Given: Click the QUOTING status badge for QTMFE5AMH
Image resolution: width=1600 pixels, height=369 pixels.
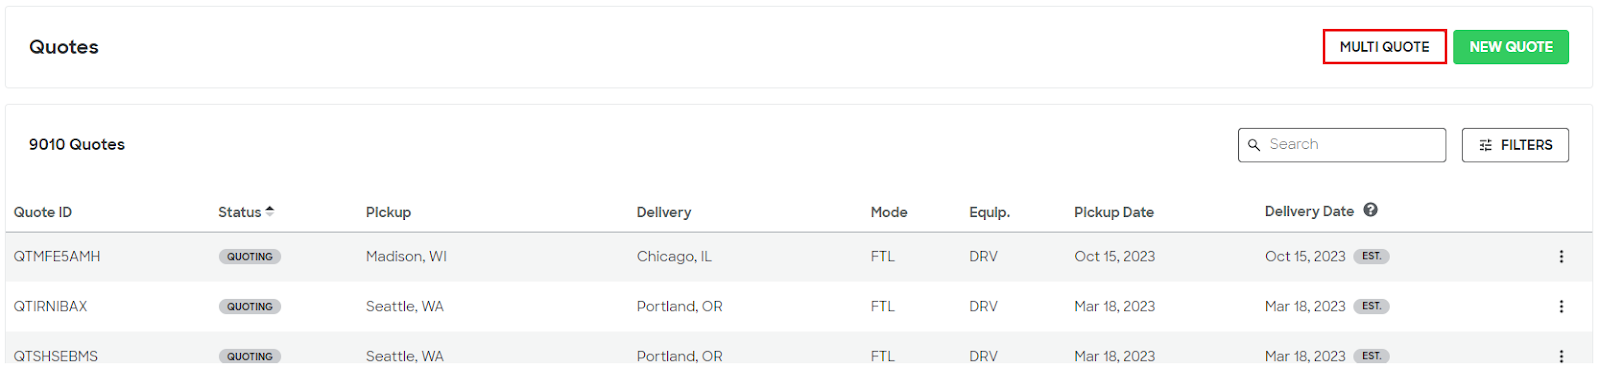Looking at the screenshot, I should (x=250, y=257).
